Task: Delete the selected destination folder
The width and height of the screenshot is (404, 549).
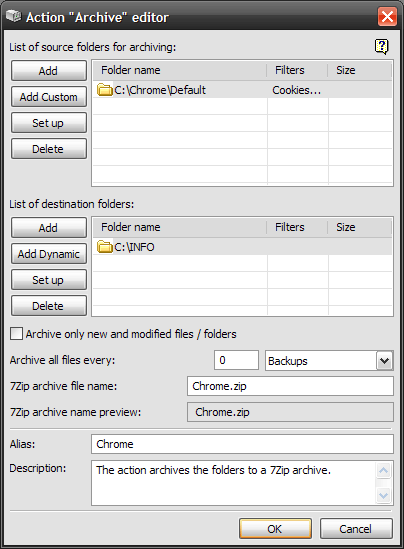Action: tap(49, 306)
